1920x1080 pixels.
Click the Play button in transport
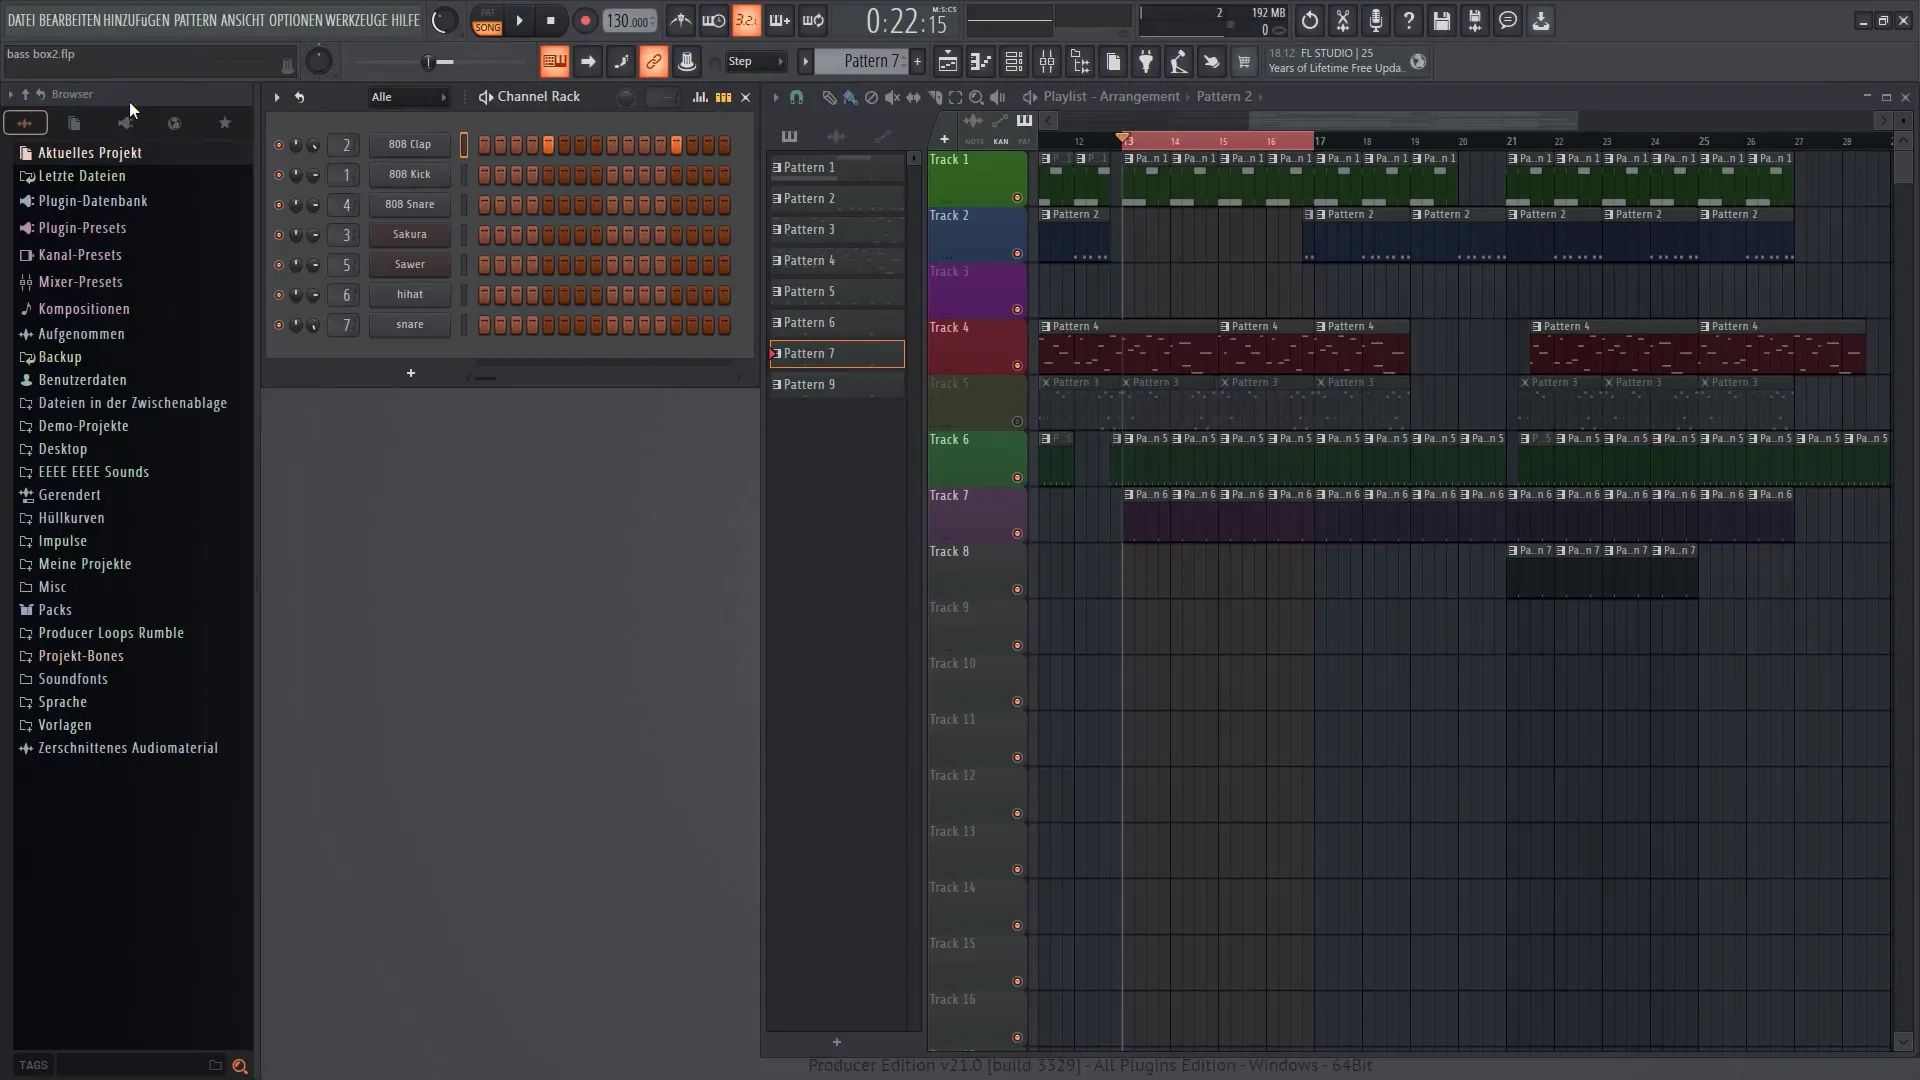pyautogui.click(x=520, y=20)
